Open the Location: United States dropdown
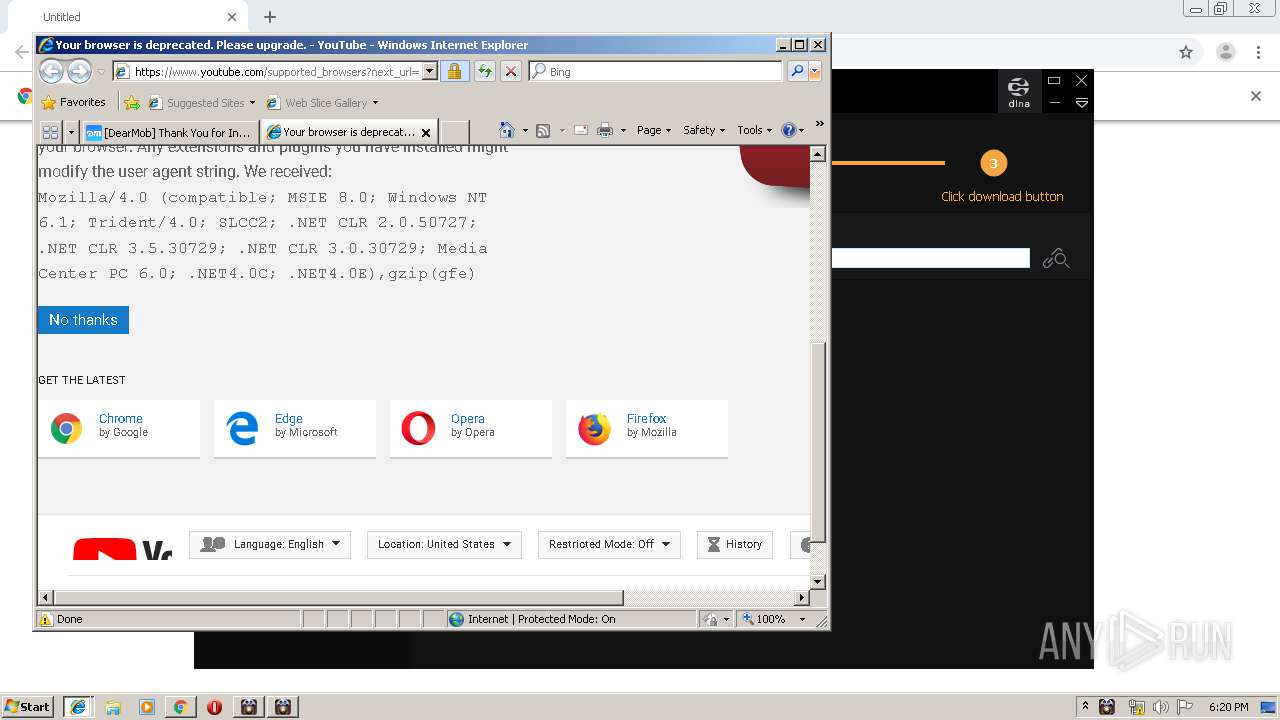1280x720 pixels. tap(444, 544)
